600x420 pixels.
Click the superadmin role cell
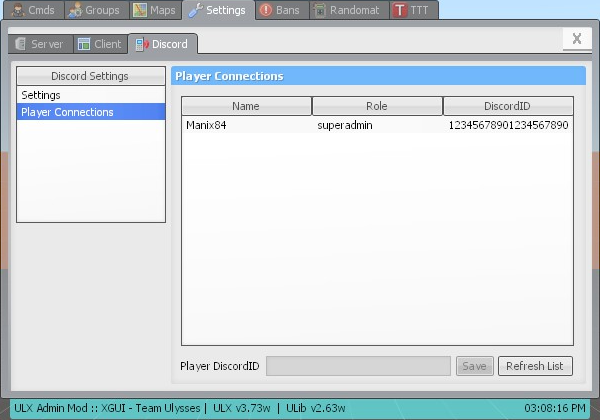[345, 125]
